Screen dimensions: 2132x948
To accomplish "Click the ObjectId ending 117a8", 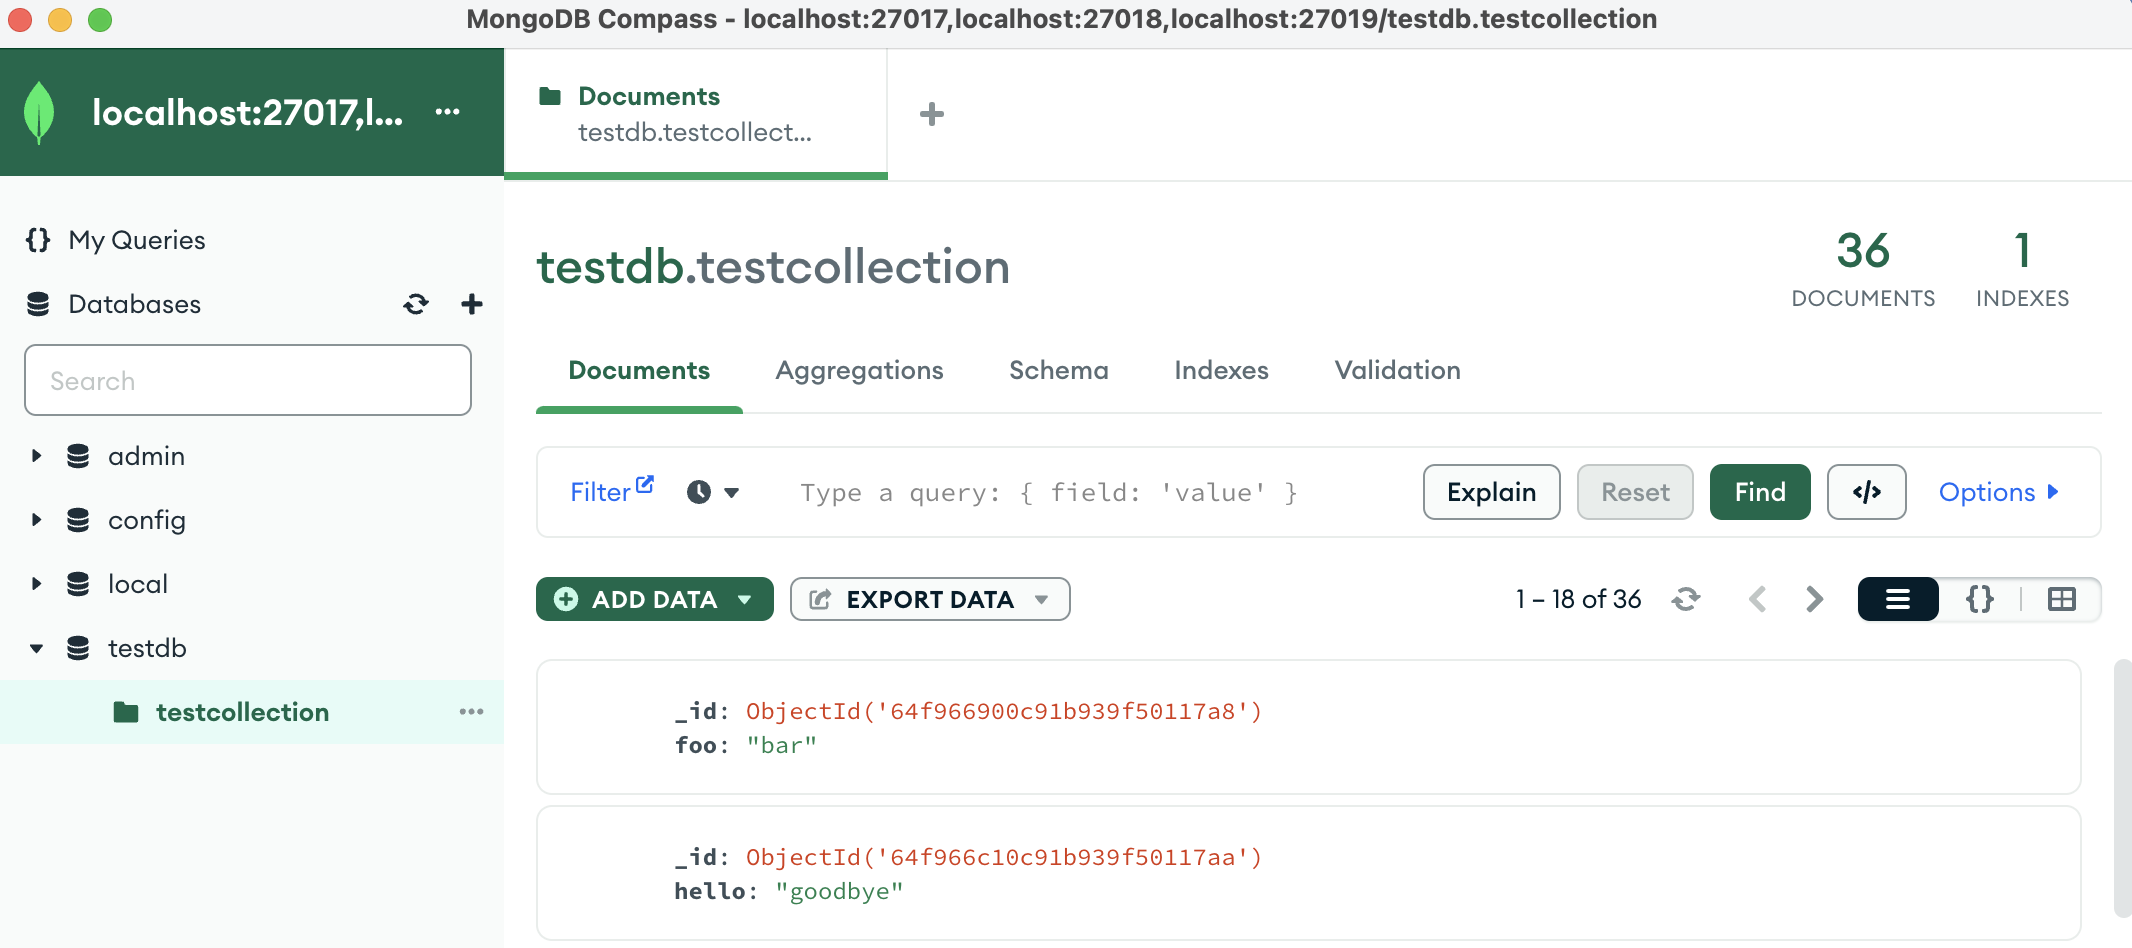I will [x=1004, y=711].
